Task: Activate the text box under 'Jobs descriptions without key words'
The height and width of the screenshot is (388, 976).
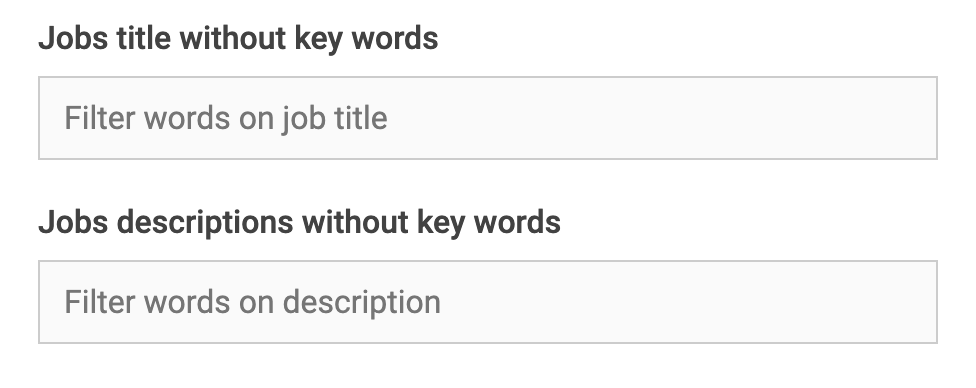Action: [x=487, y=302]
